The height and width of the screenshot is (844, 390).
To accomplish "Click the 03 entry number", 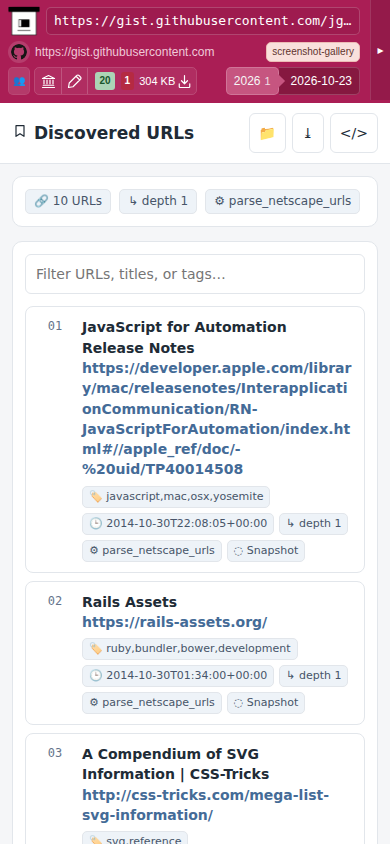I will (55, 752).
